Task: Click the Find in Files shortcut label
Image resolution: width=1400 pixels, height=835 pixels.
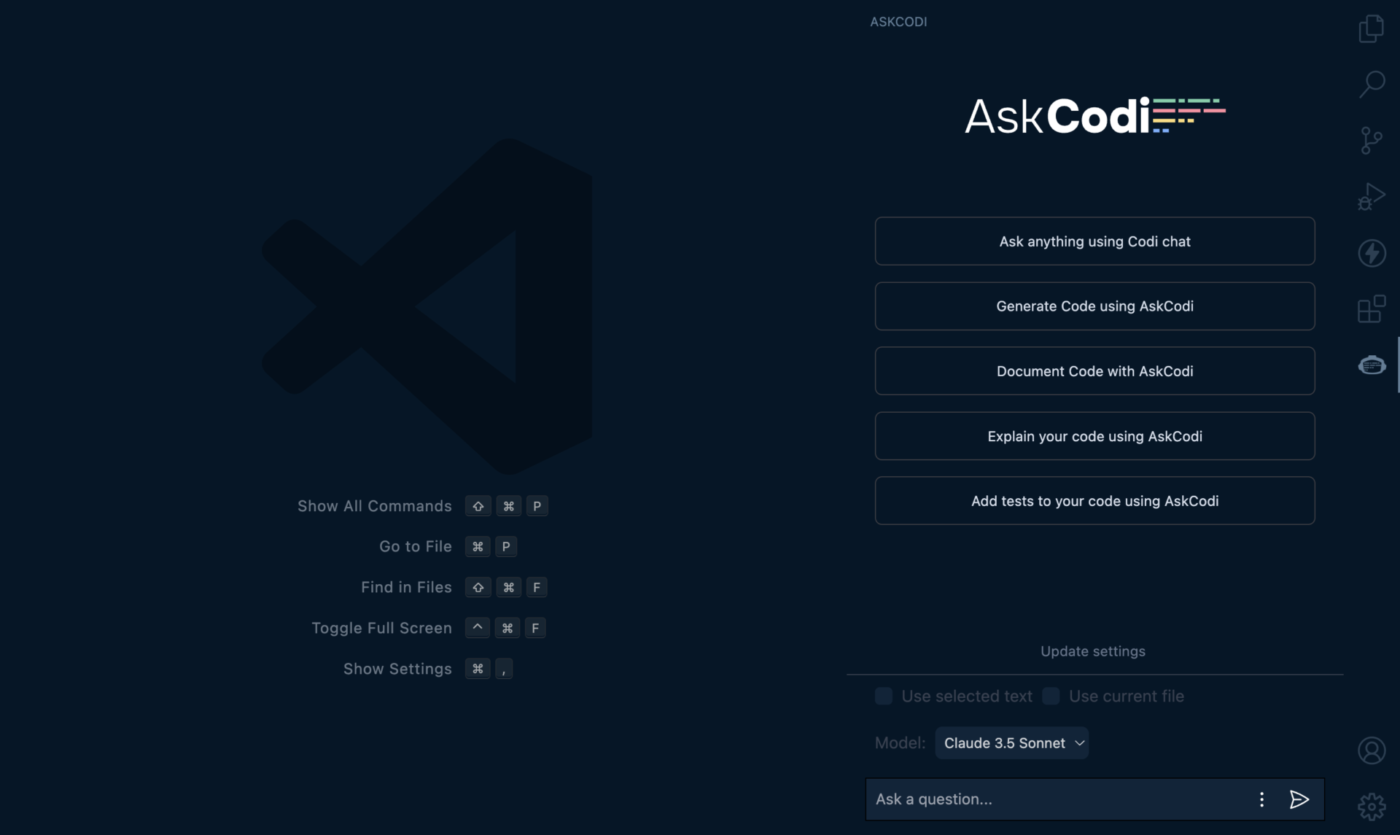Action: (407, 587)
